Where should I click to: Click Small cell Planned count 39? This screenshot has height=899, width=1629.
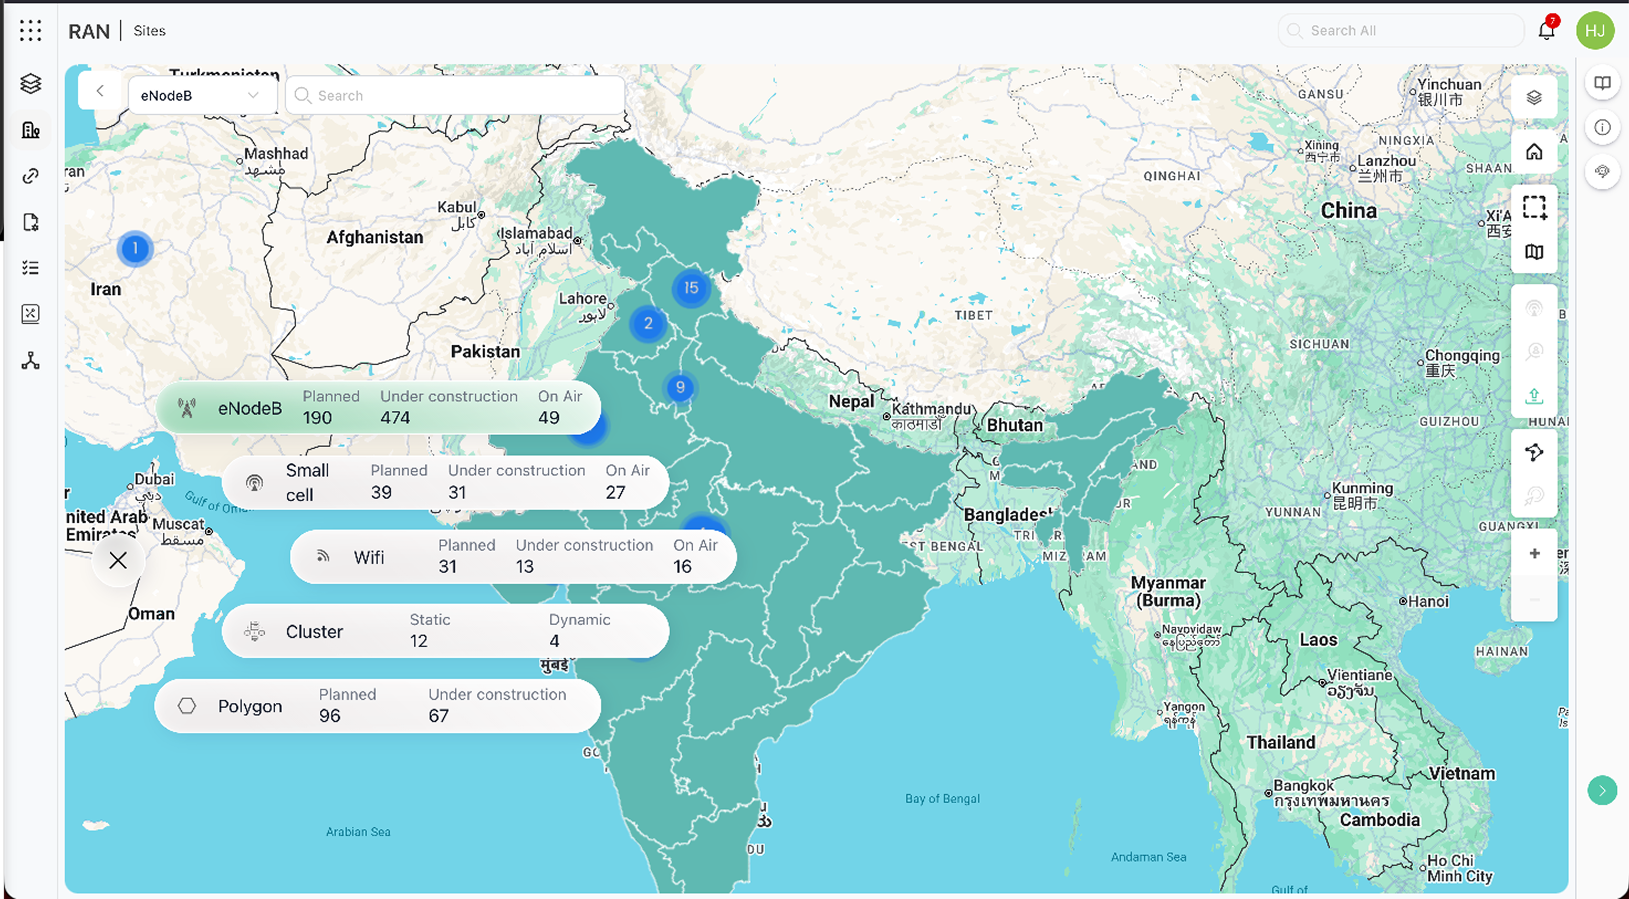coord(381,492)
